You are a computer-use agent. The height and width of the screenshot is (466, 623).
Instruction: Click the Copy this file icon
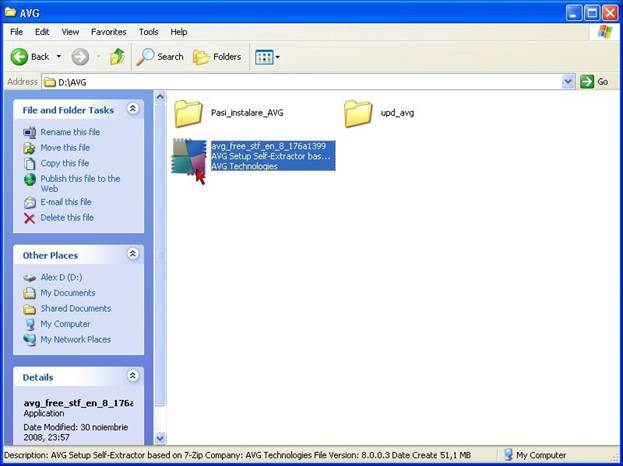point(29,164)
